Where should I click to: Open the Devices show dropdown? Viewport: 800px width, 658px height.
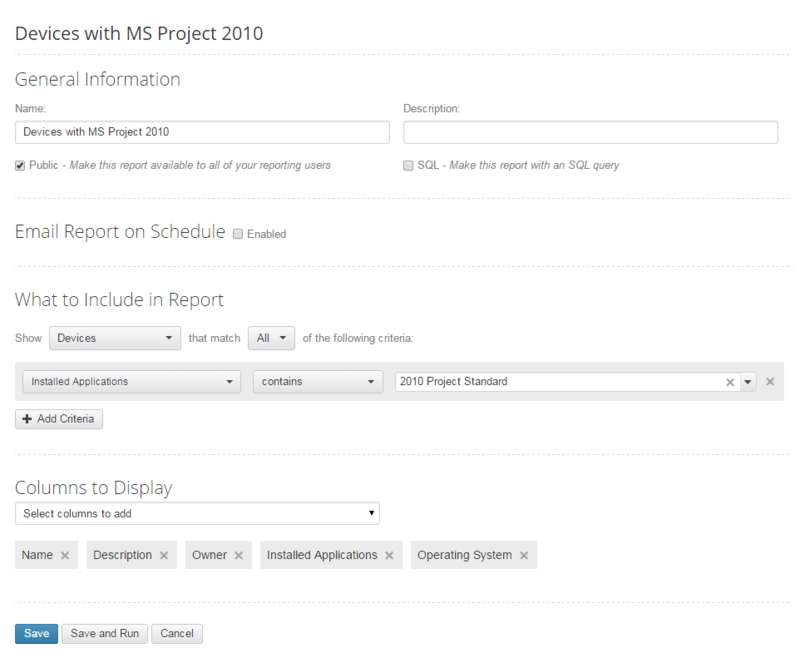pyautogui.click(x=114, y=338)
